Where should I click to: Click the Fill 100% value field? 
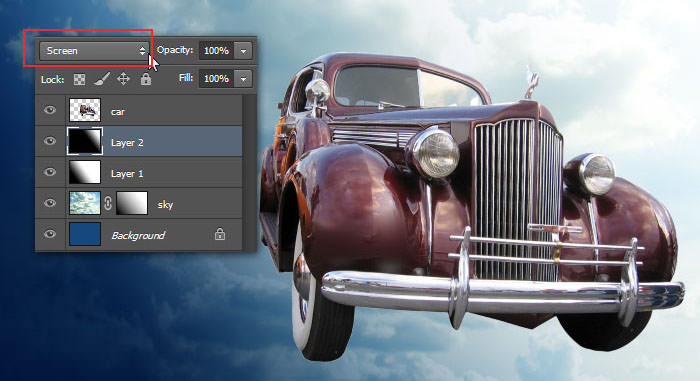click(217, 79)
